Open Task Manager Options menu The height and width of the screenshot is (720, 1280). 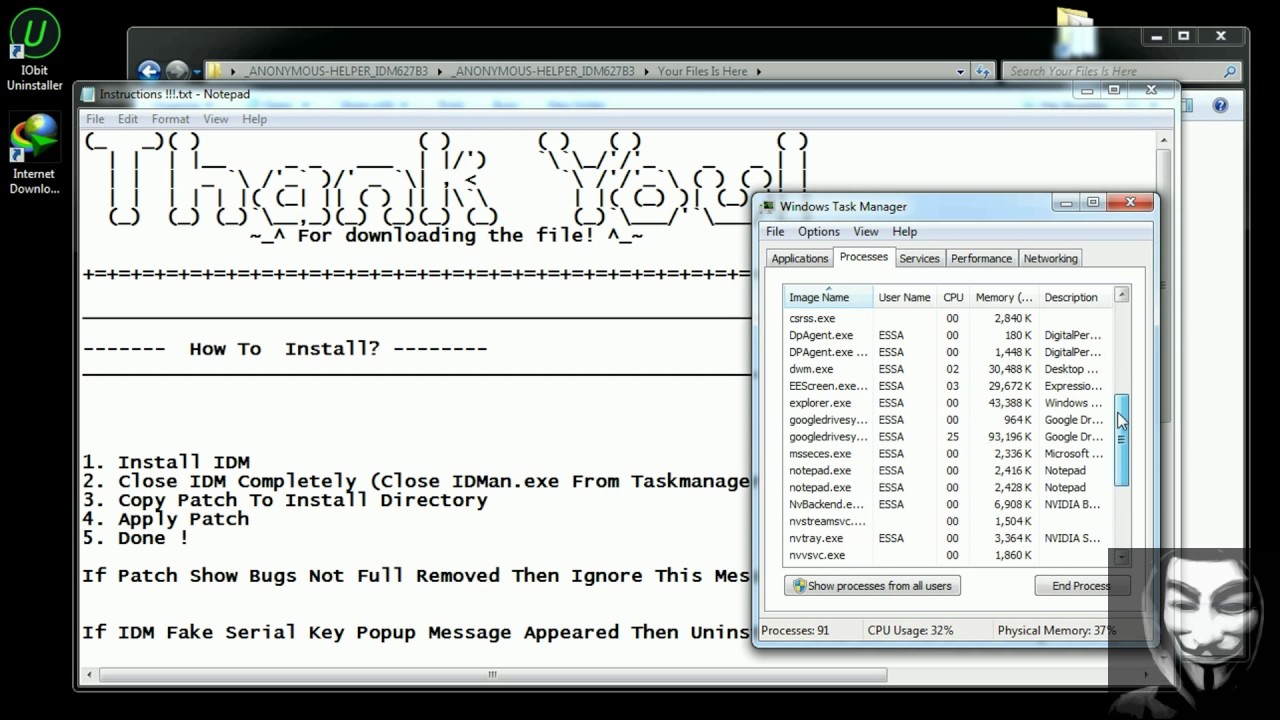pos(819,231)
